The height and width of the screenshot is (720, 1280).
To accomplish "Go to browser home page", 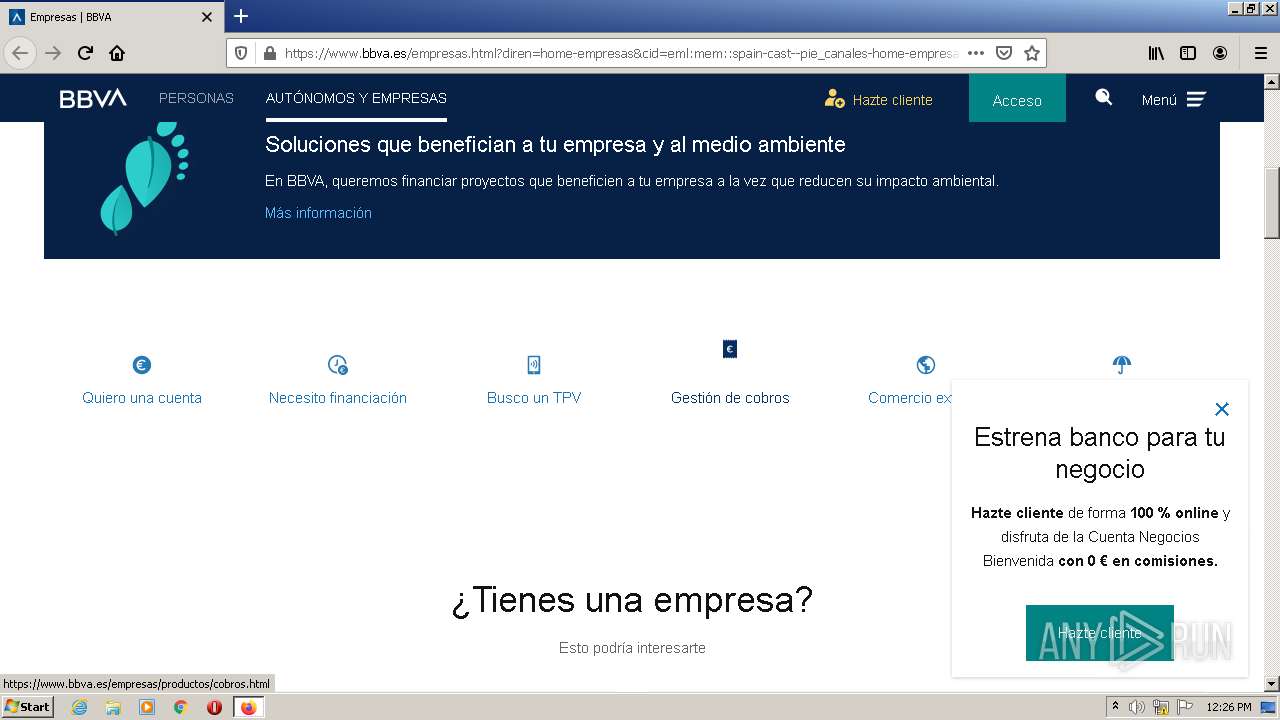I will pos(117,53).
